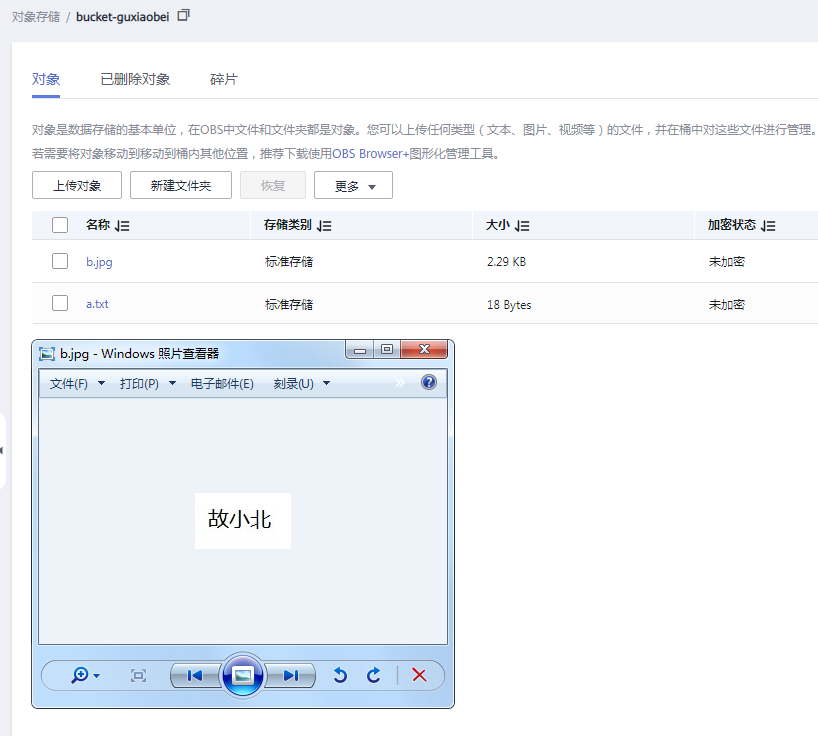This screenshot has width=818, height=736.
Task: Open the a.txt object link
Action: [97, 304]
